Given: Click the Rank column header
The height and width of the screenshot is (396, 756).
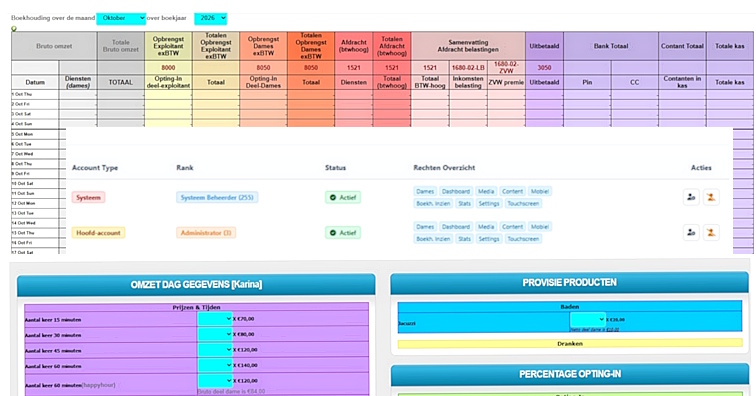Looking at the screenshot, I should click(185, 168).
